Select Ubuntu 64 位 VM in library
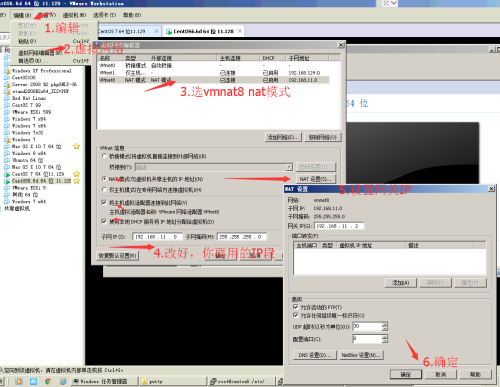 pos(27,160)
